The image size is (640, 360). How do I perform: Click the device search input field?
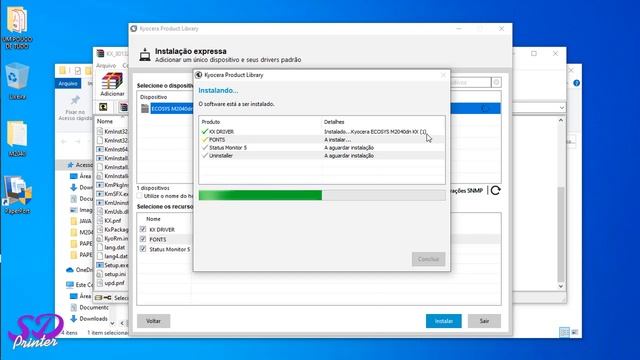pyautogui.click(x=471, y=82)
